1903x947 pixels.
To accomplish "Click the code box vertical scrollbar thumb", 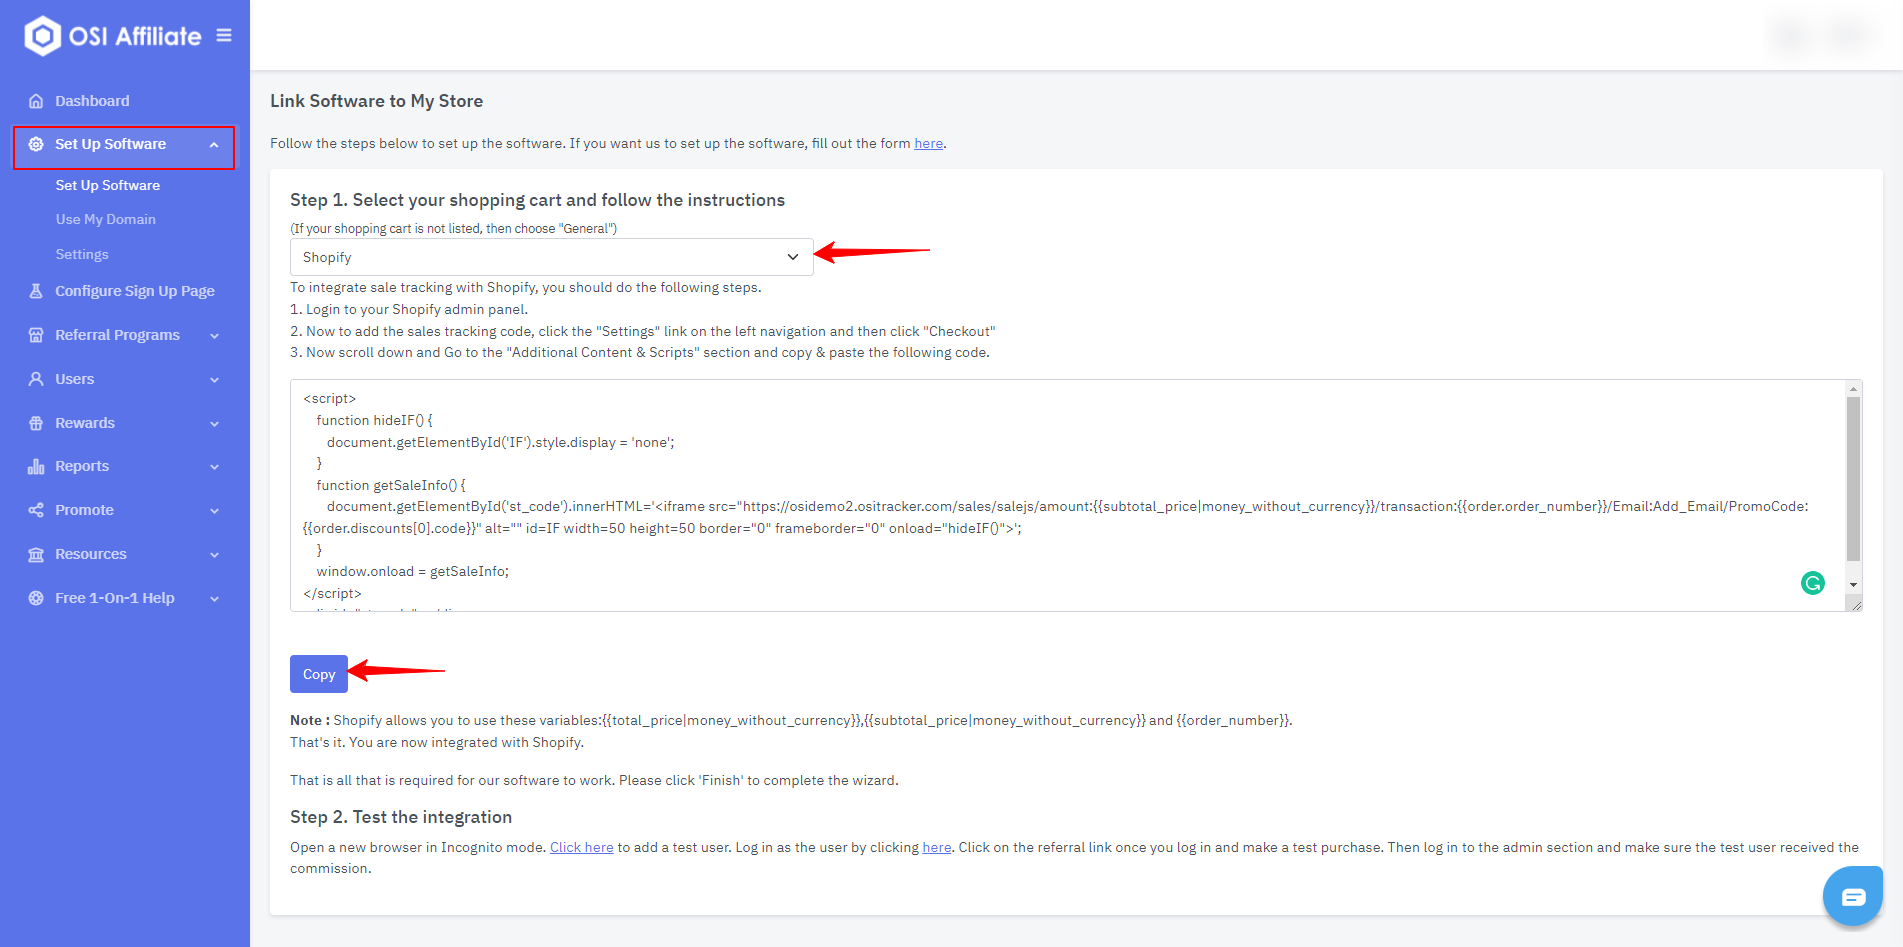I will (x=1853, y=479).
